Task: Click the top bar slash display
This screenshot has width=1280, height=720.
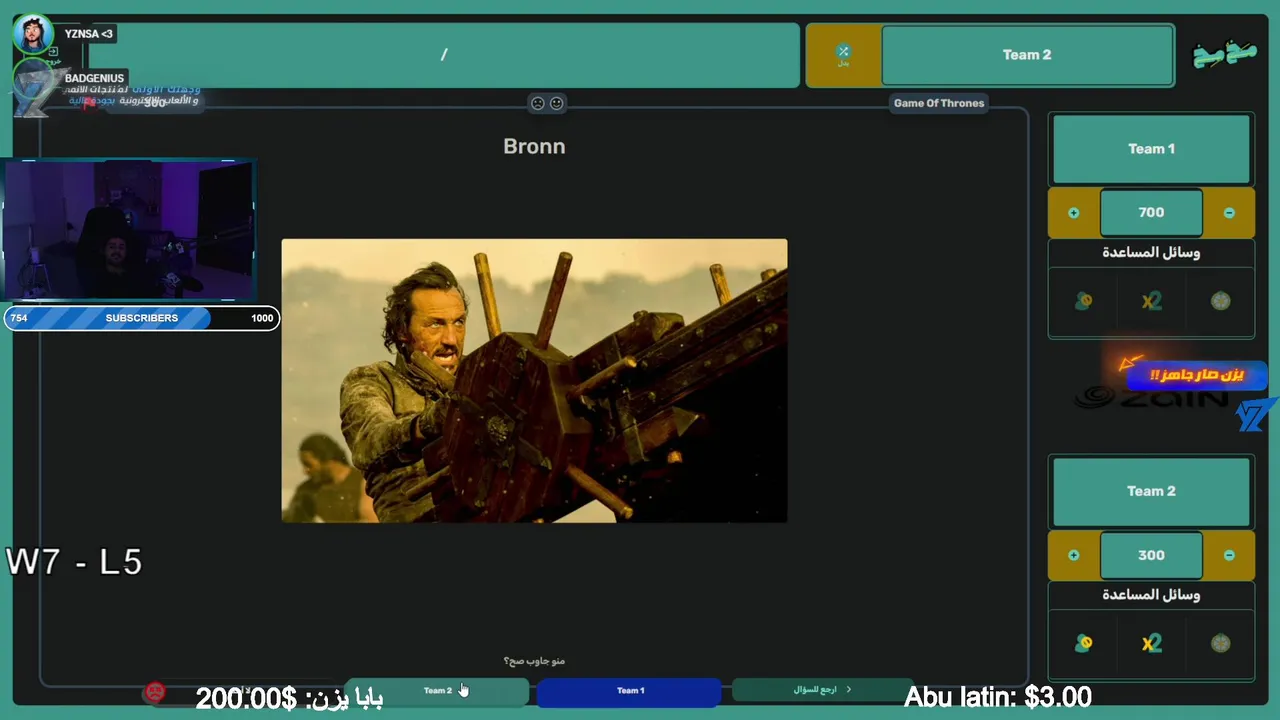Action: coord(444,55)
